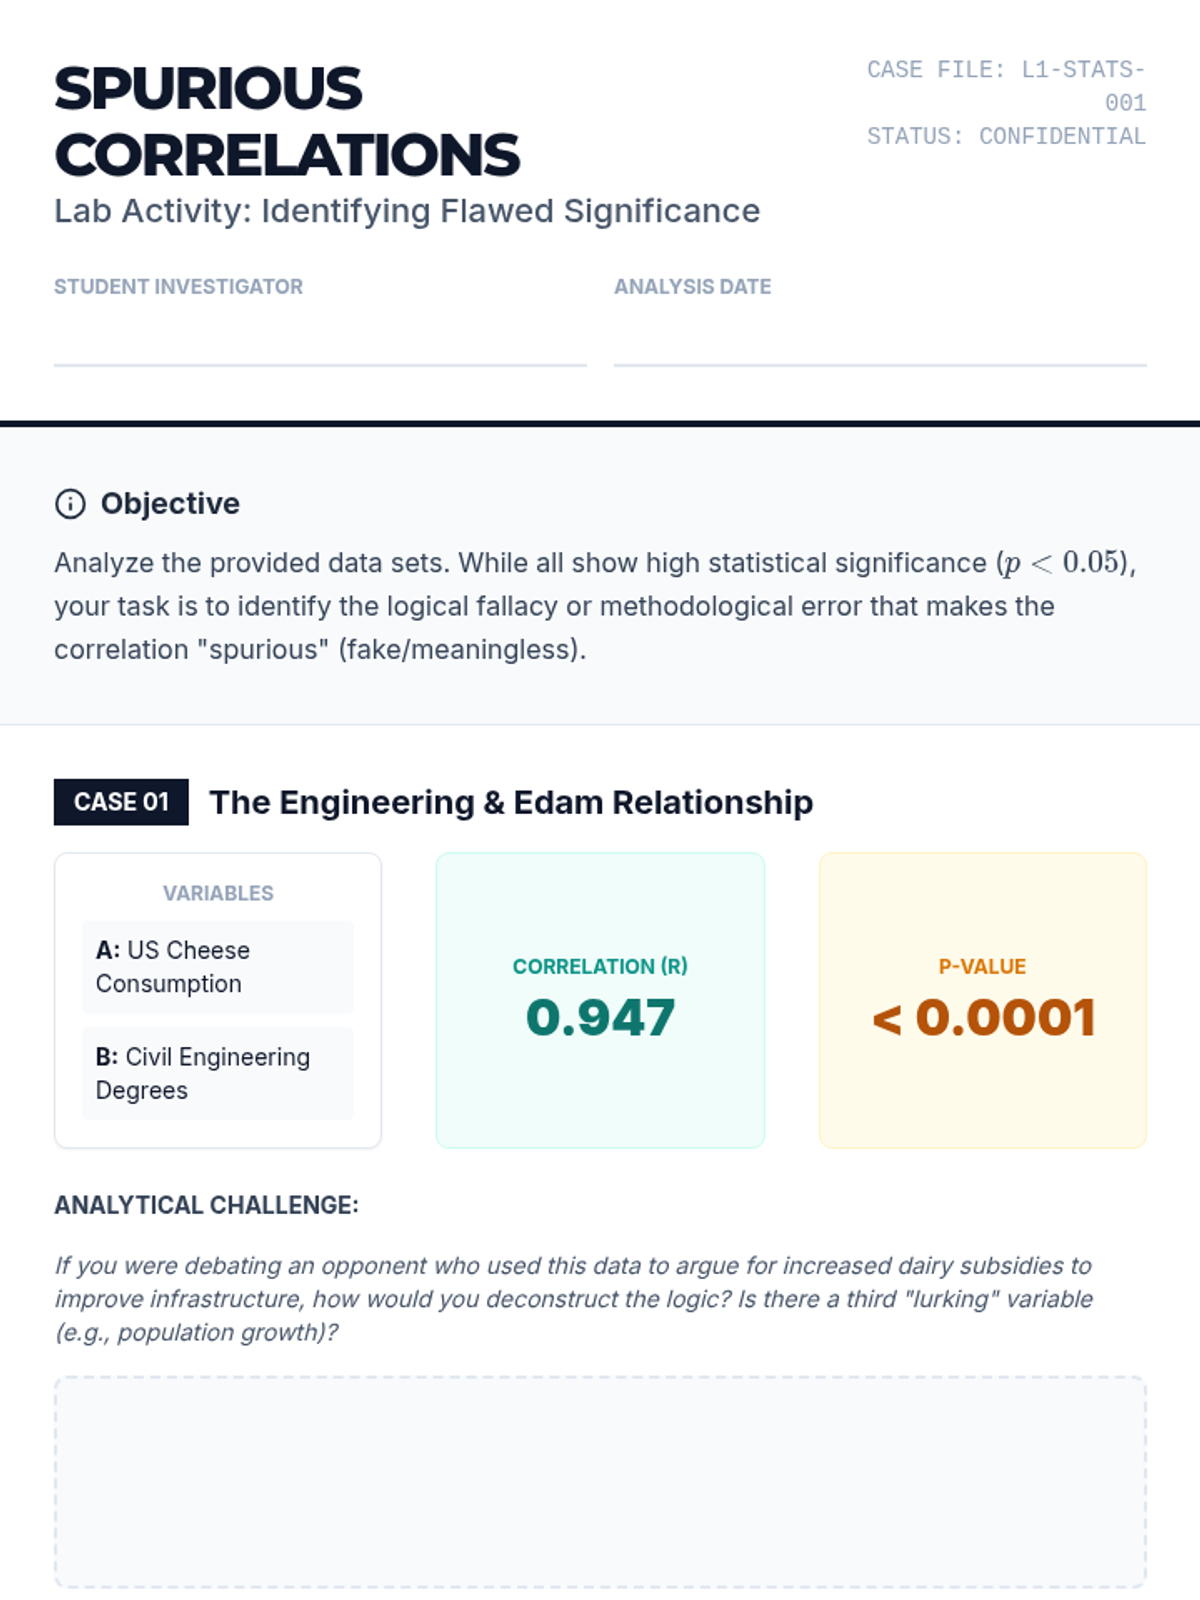The image size is (1200, 1600).
Task: Click the Analytical Challenge label
Action: (206, 1205)
